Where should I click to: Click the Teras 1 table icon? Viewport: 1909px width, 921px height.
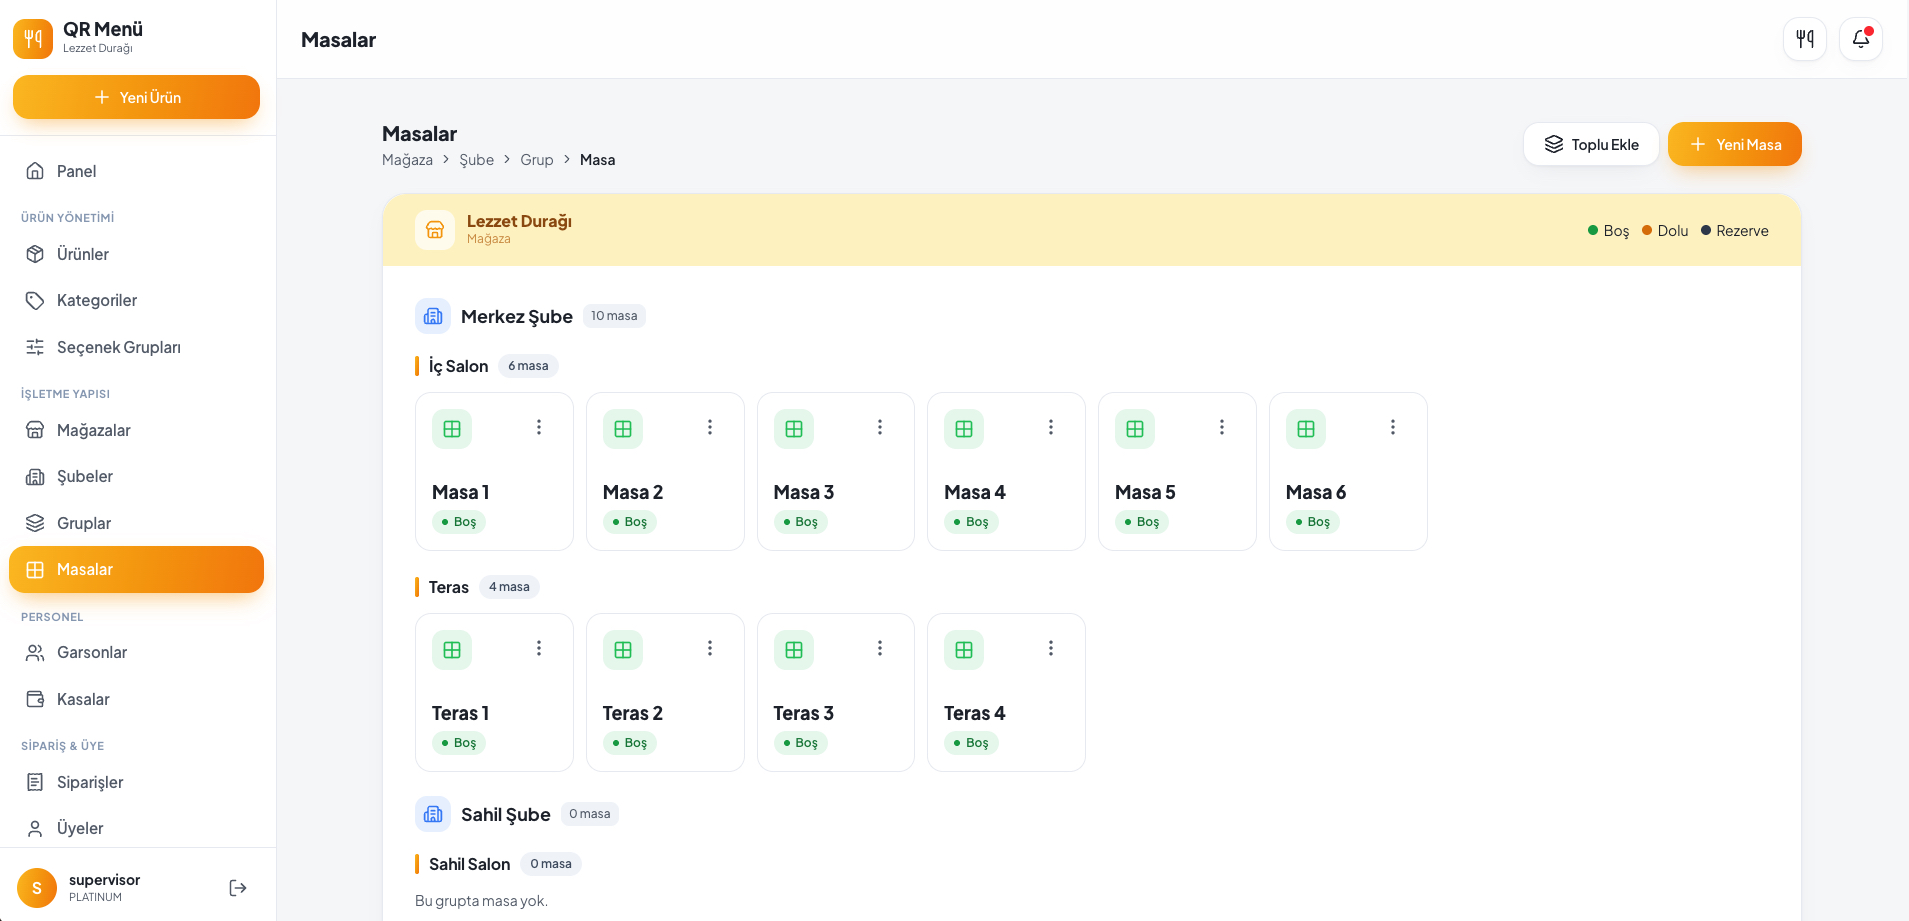(452, 650)
